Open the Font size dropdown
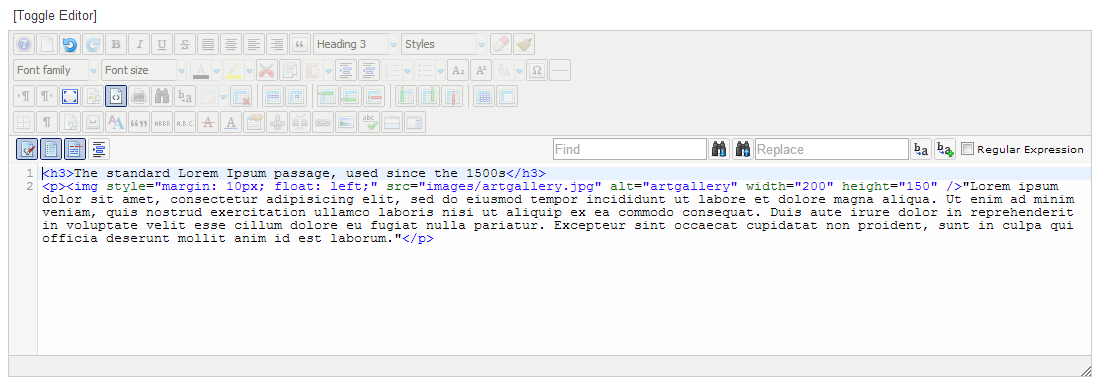This screenshot has width=1098, height=381. click(144, 70)
